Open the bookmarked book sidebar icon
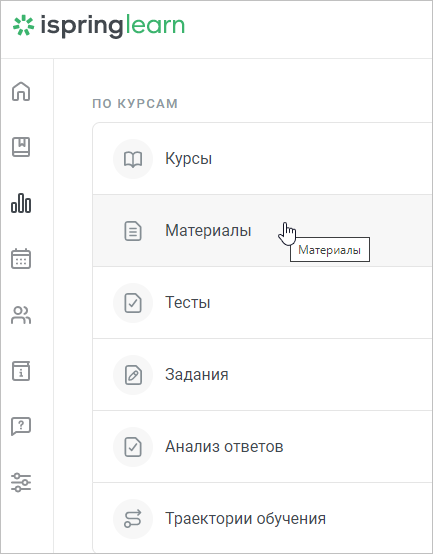This screenshot has width=433, height=554. point(21,147)
